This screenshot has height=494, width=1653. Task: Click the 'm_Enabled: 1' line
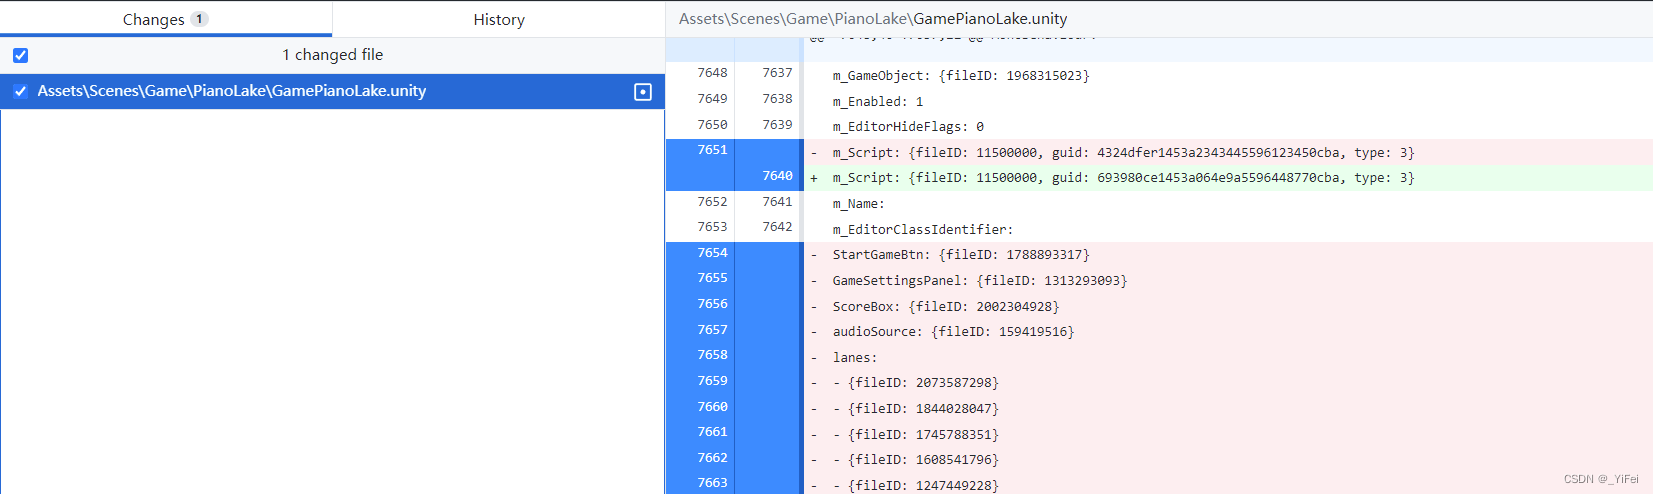(878, 102)
